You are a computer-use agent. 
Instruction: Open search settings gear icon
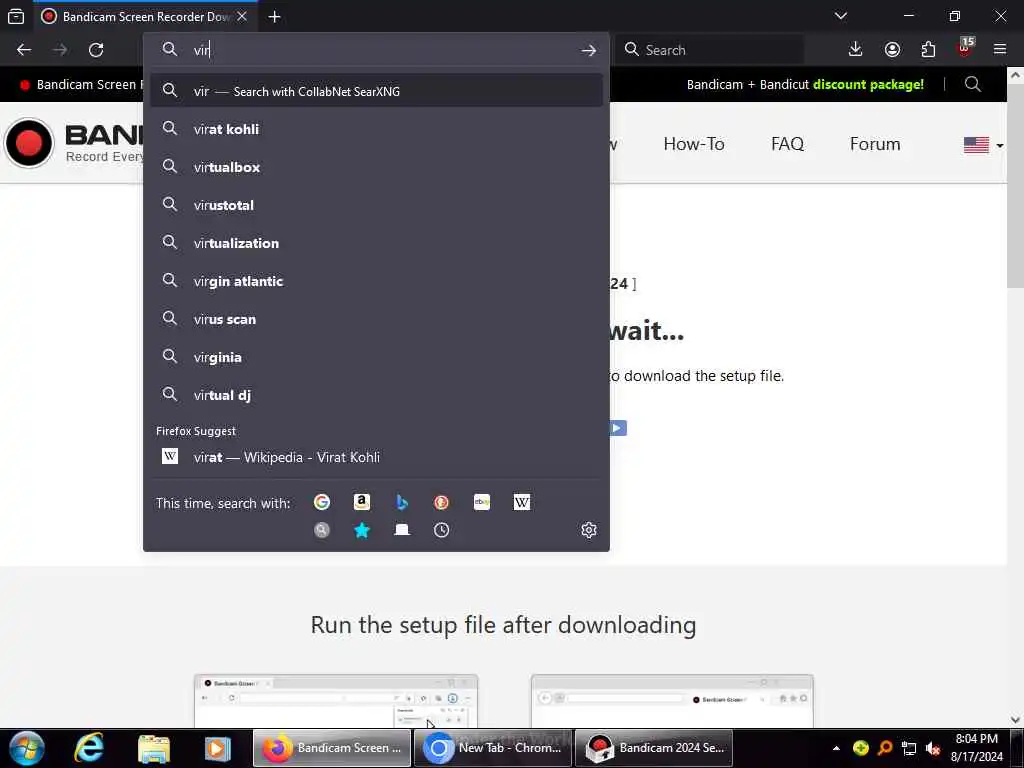point(588,530)
